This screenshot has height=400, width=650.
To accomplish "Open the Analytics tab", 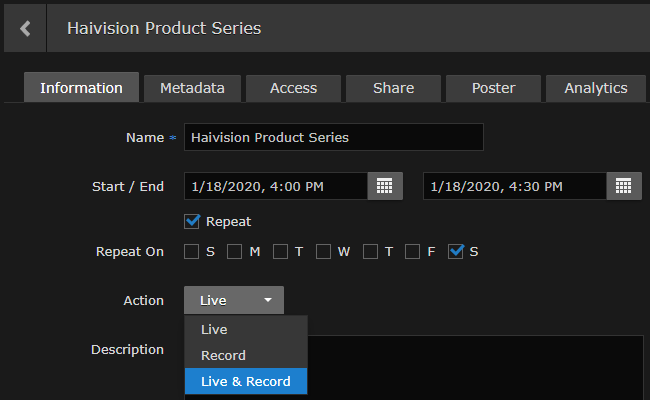I will tap(595, 88).
